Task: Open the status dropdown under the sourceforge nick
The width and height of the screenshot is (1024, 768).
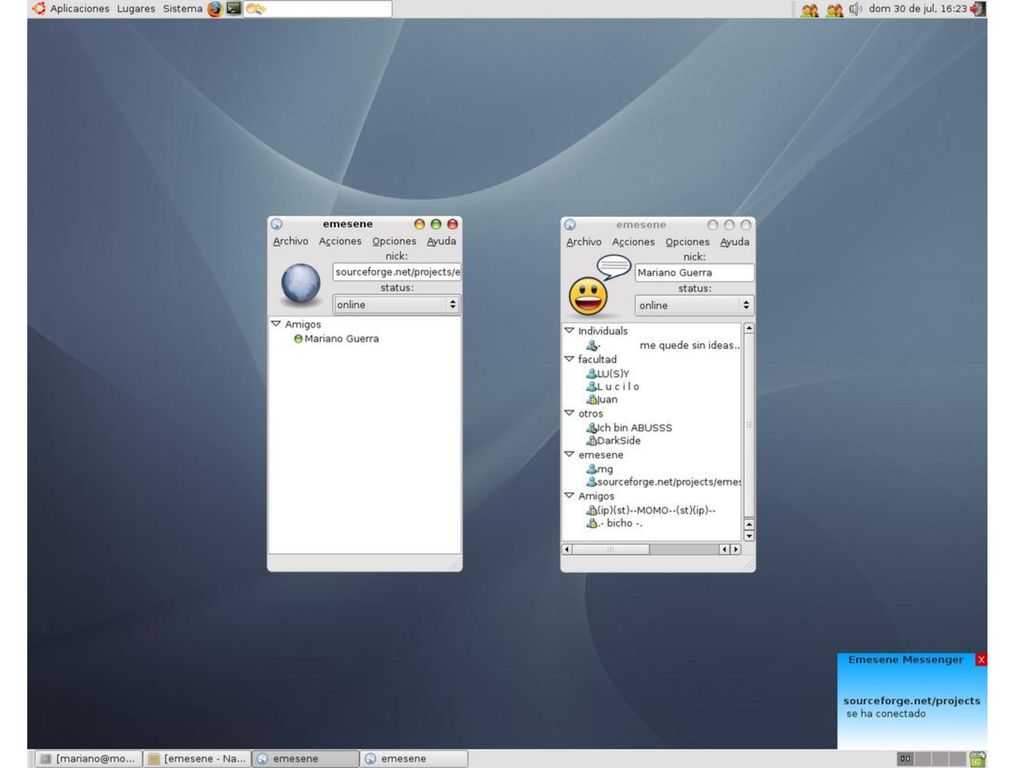Action: point(396,305)
